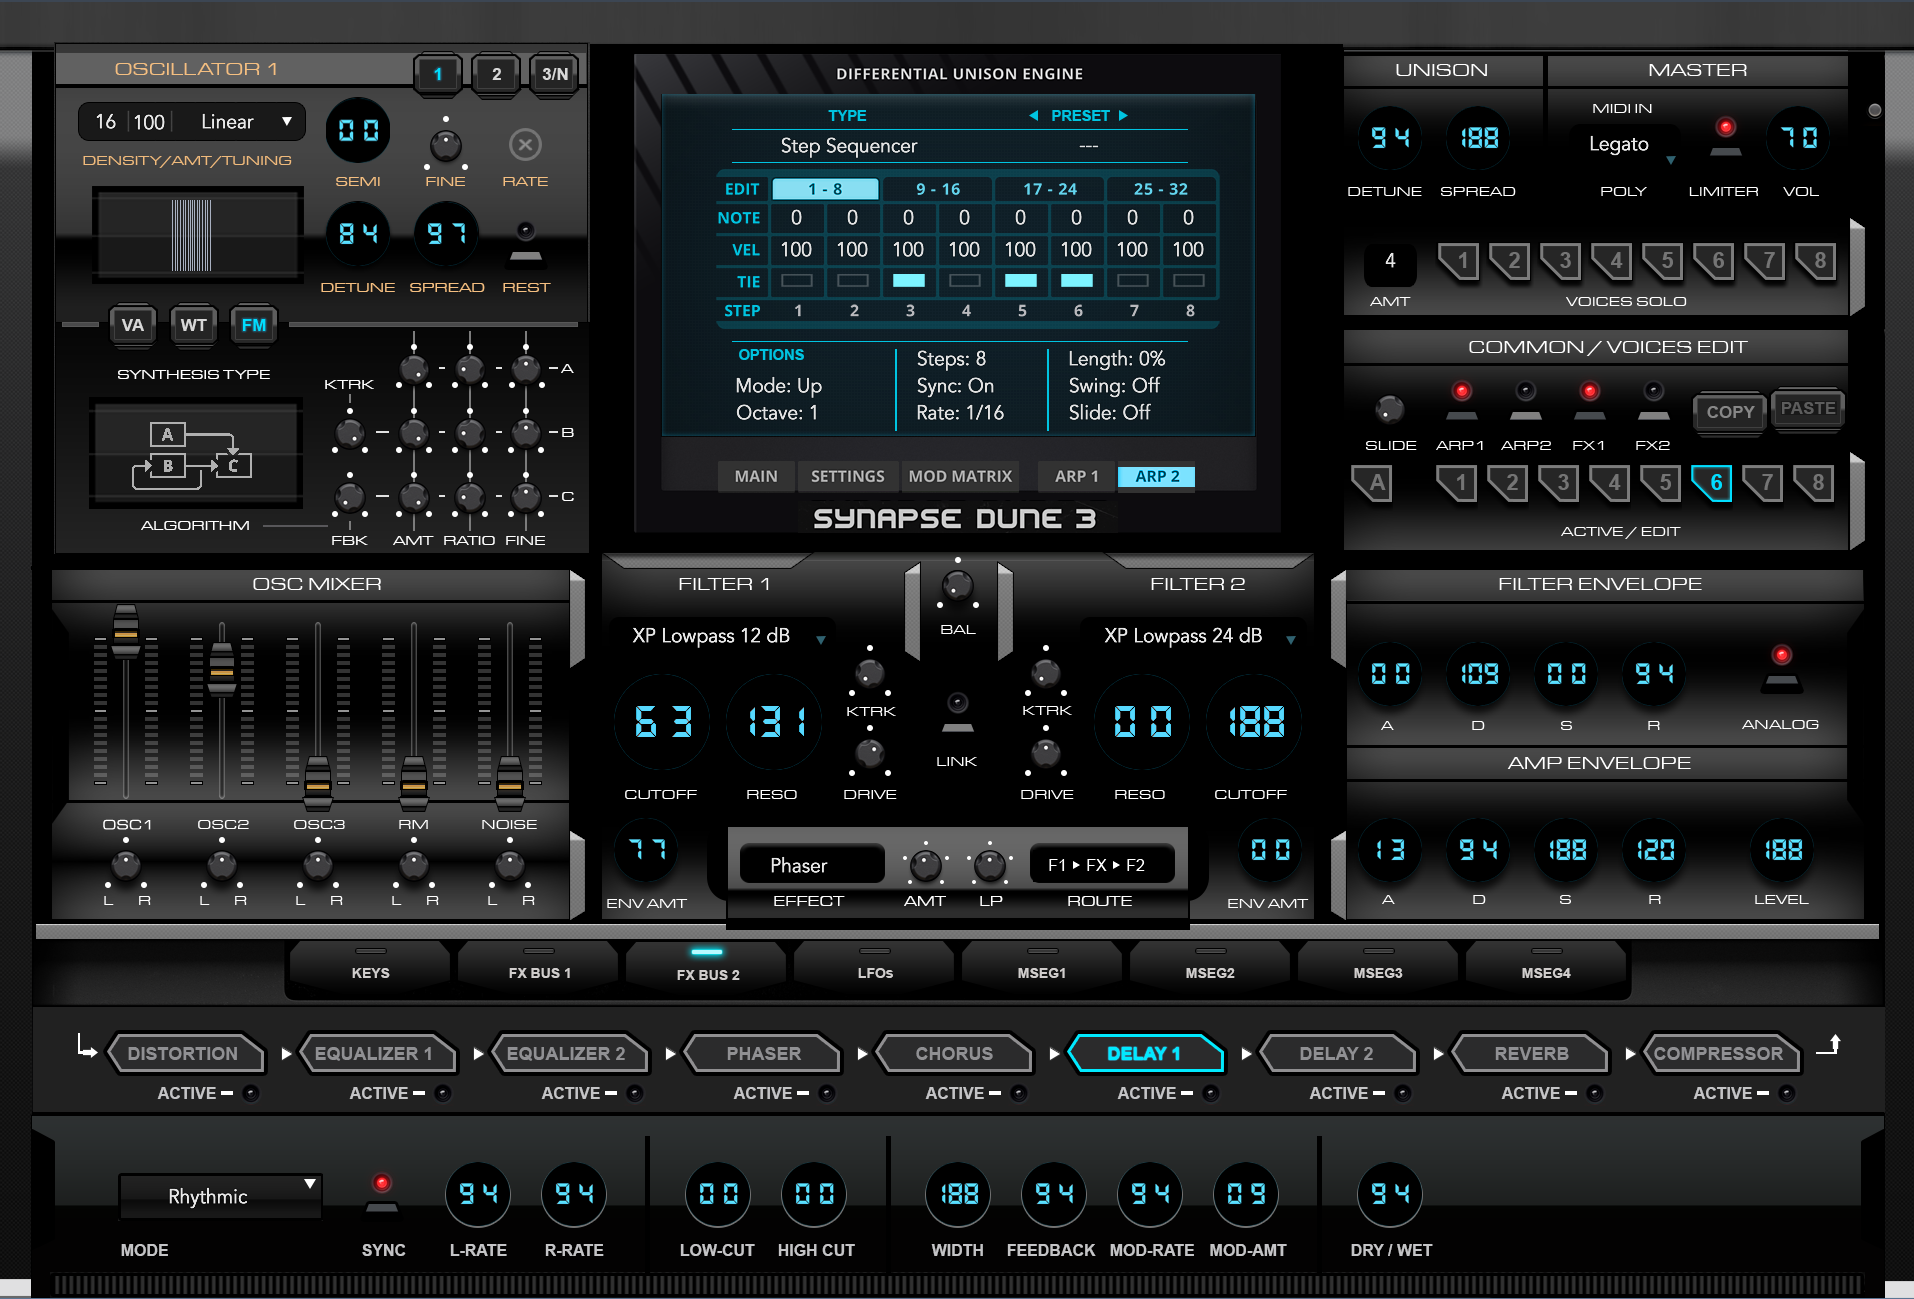Select oscillator 3/N button

pos(555,74)
